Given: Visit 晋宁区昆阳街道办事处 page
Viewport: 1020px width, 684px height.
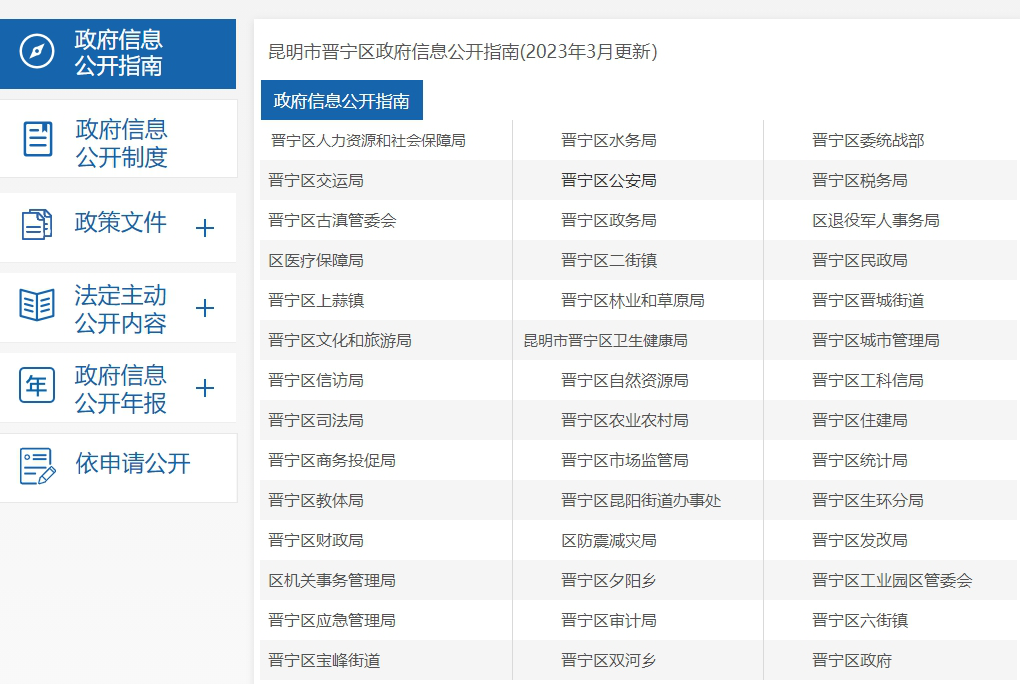Looking at the screenshot, I should pyautogui.click(x=641, y=500).
